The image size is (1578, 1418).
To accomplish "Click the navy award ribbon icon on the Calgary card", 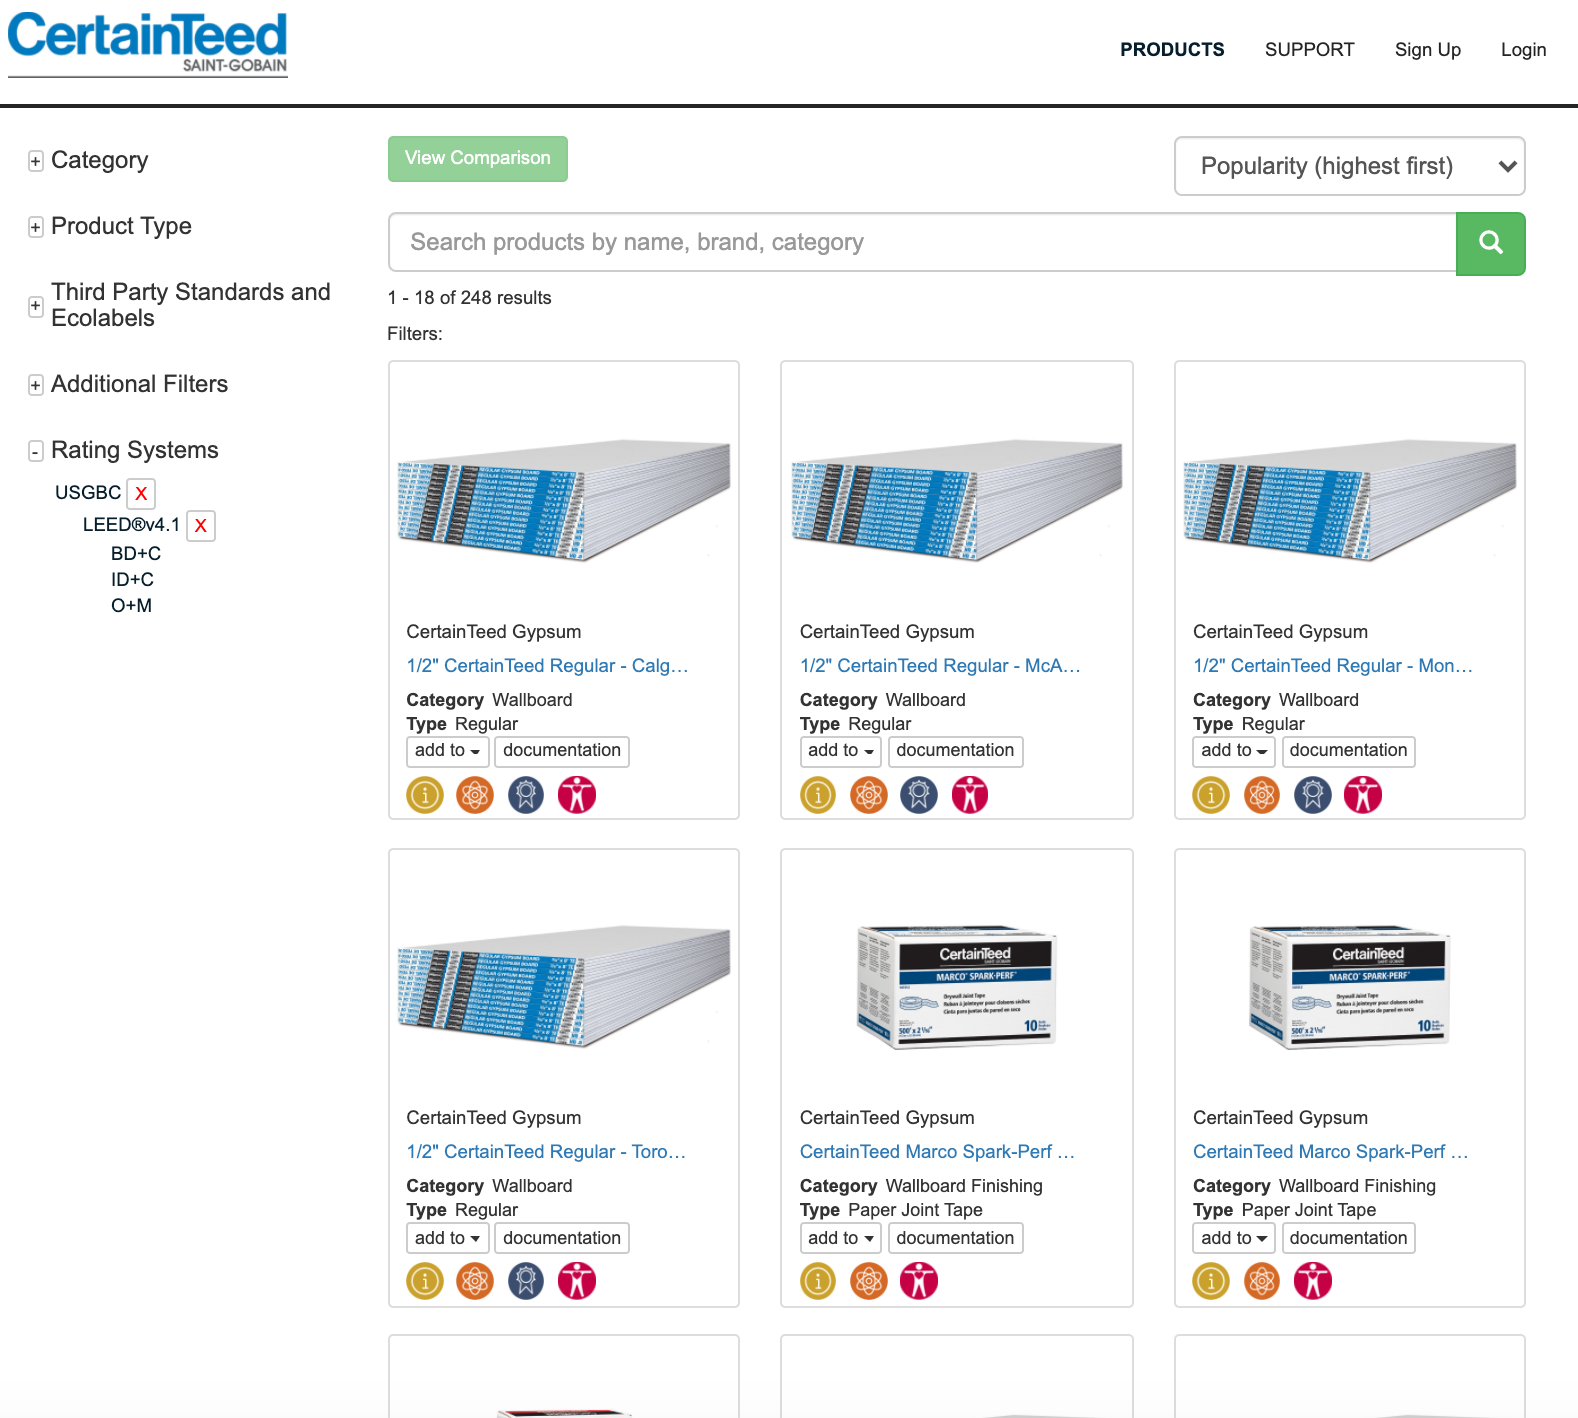I will tap(526, 795).
